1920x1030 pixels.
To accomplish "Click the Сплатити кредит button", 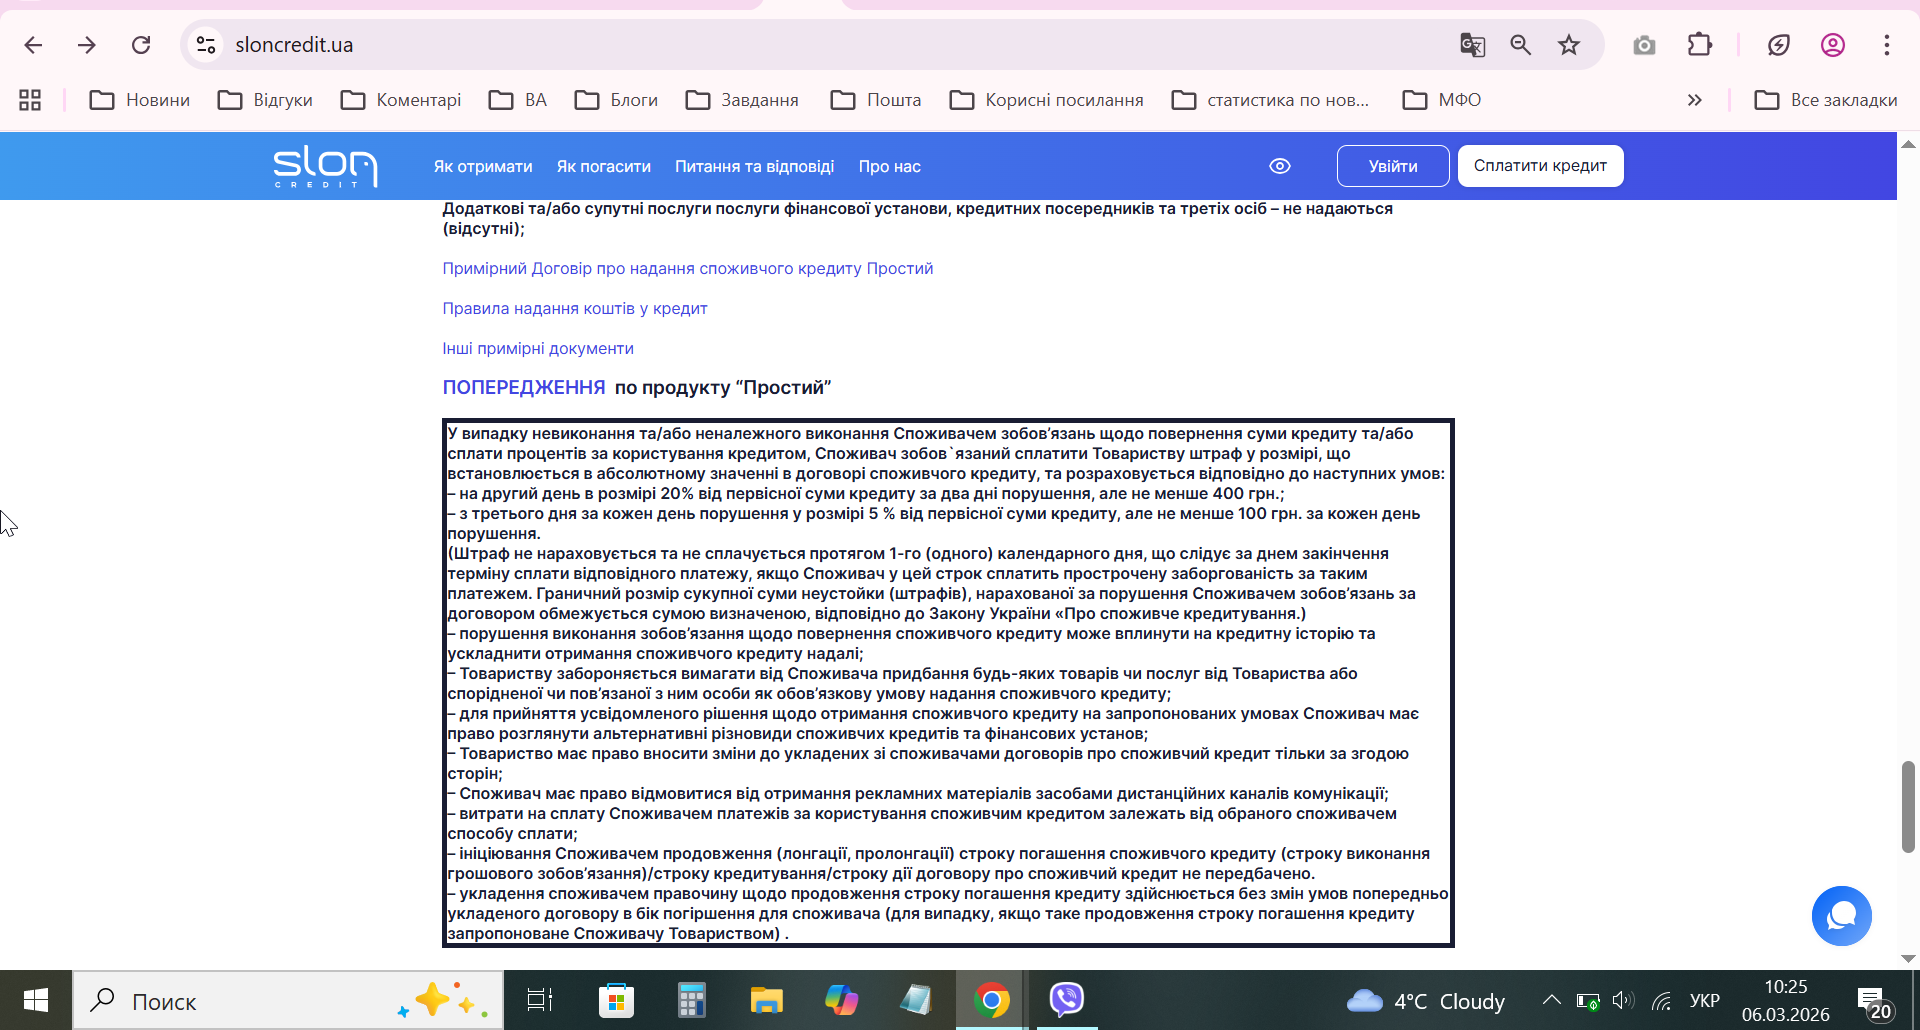I will tap(1540, 166).
